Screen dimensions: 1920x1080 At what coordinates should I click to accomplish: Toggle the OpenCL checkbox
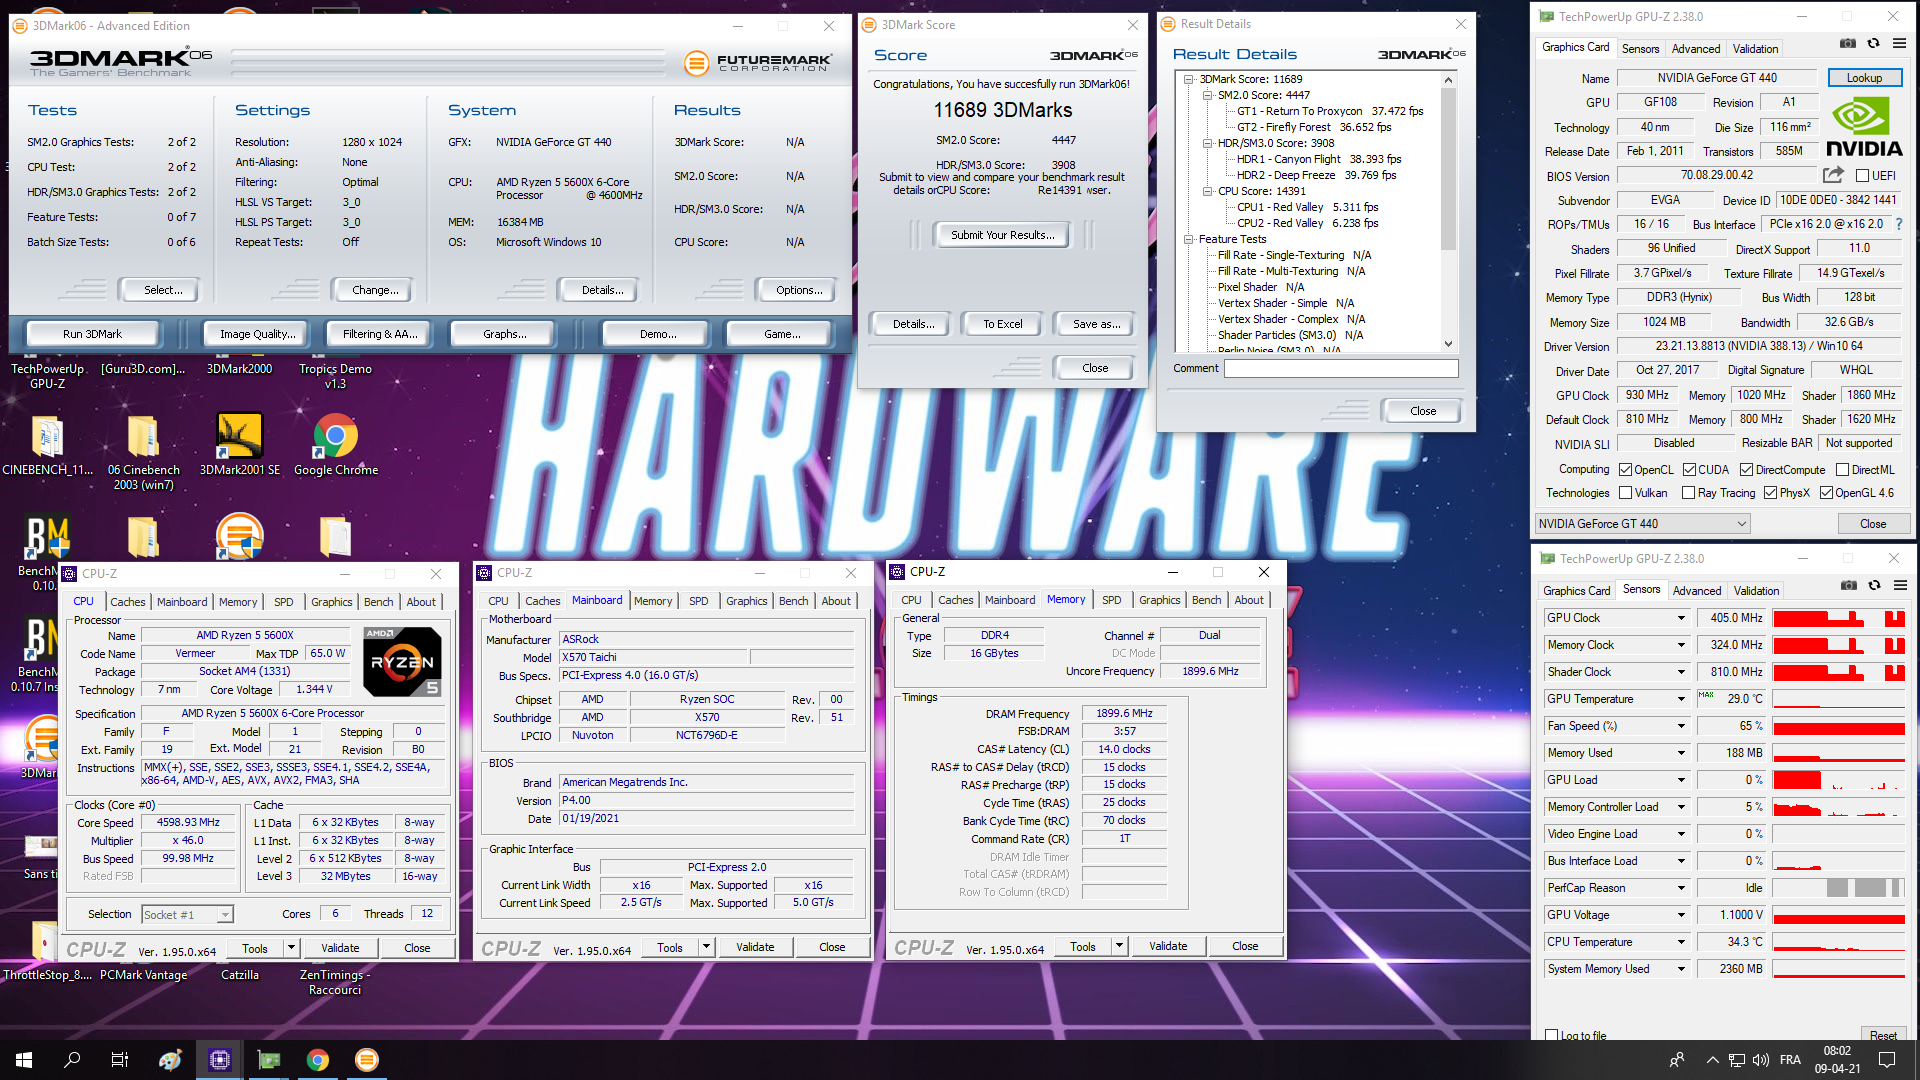(x=1626, y=470)
